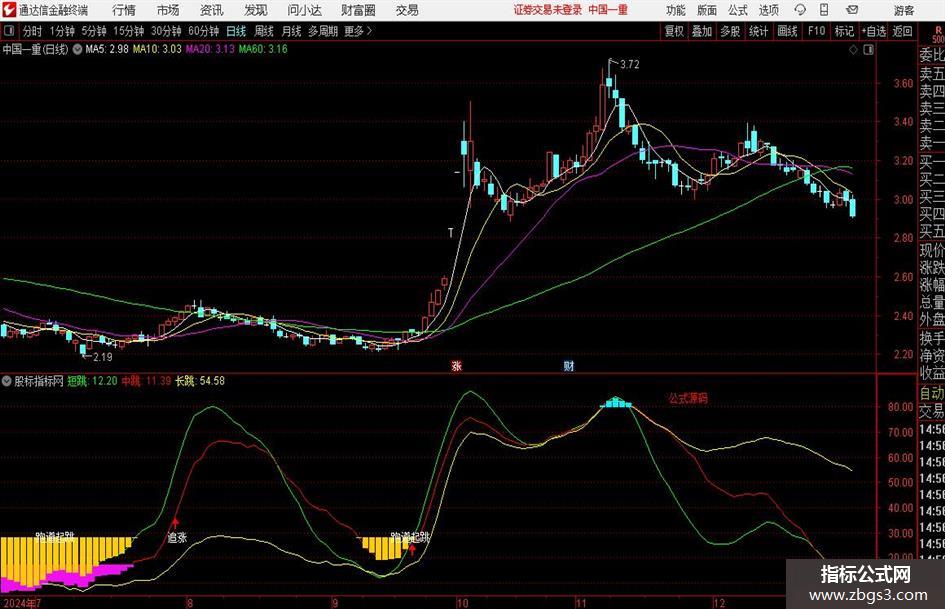
Task: Open the 功能 menu
Action: pyautogui.click(x=676, y=10)
